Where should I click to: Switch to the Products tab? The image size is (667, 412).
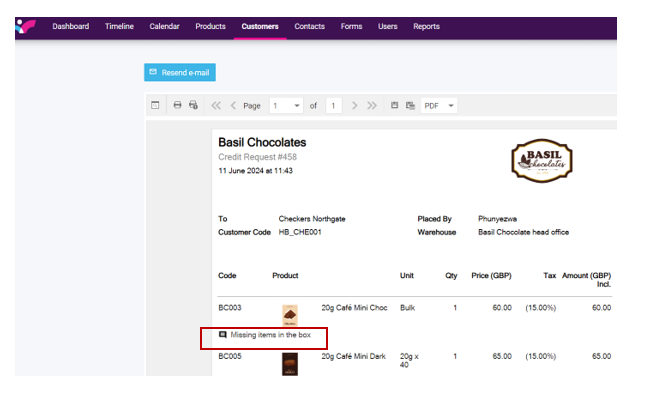[x=210, y=27]
